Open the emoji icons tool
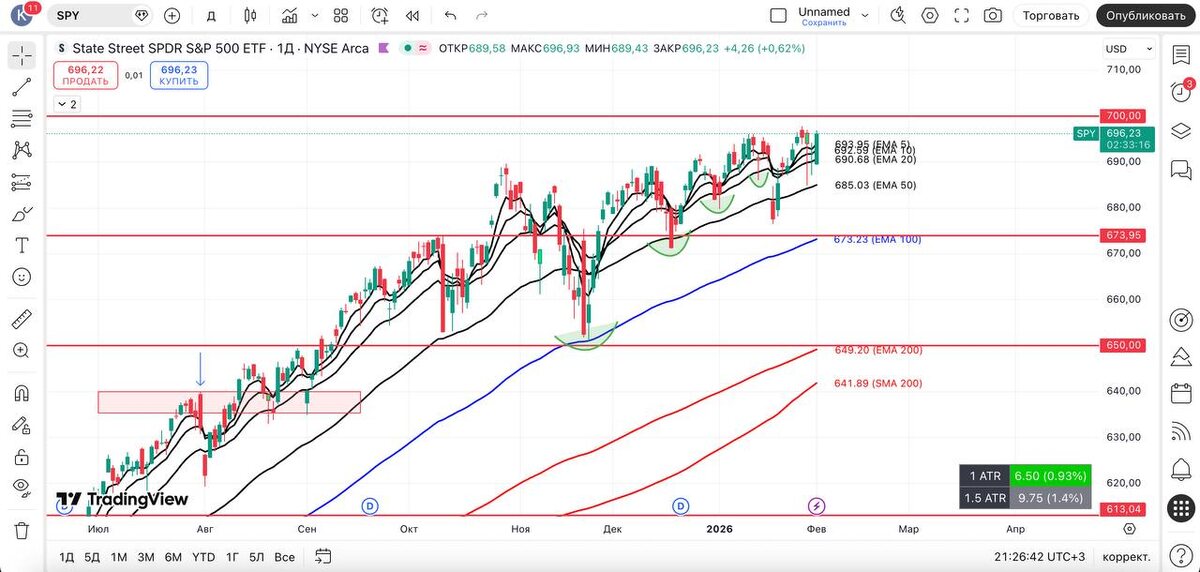 [22, 277]
